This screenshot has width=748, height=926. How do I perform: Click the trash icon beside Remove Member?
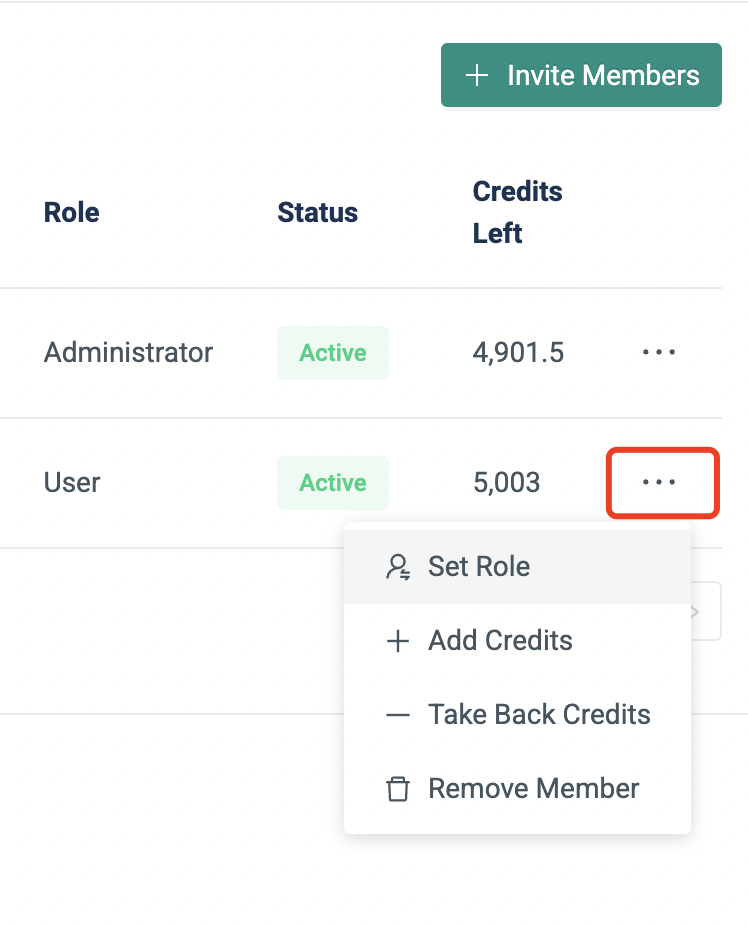pyautogui.click(x=397, y=789)
